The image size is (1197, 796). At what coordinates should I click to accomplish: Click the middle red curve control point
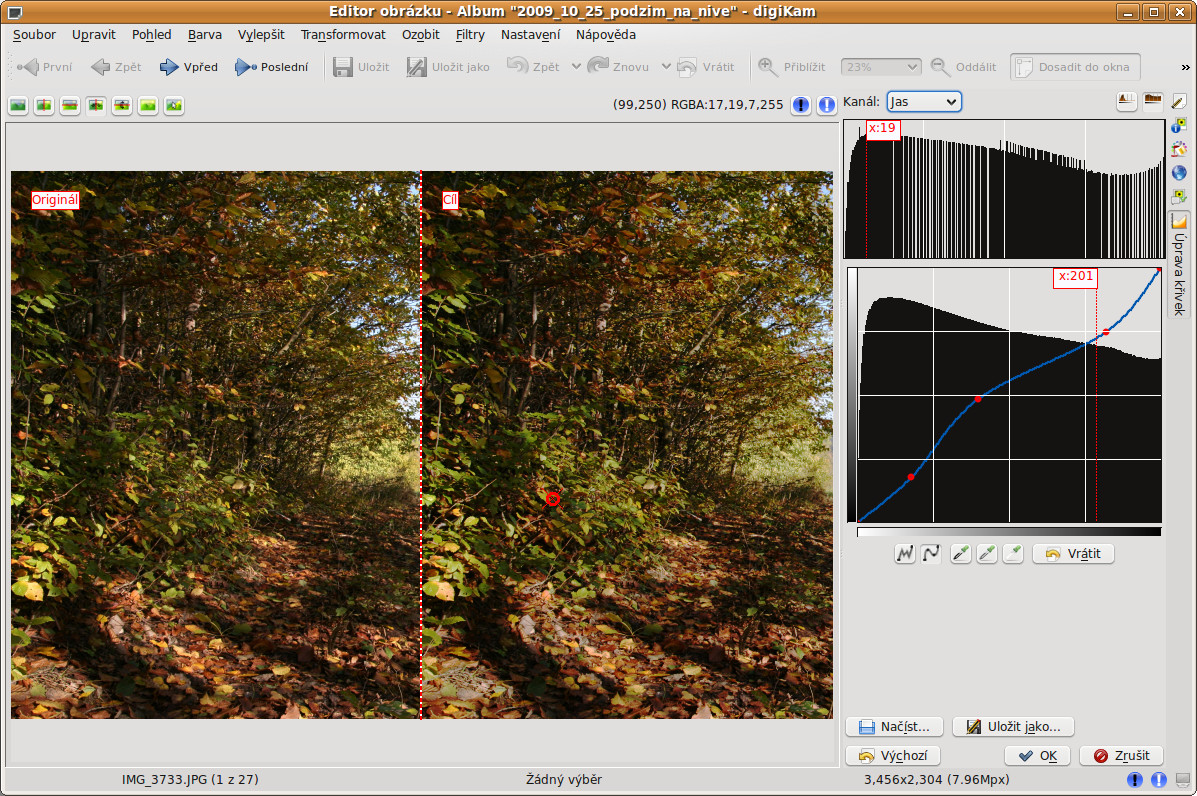click(x=978, y=399)
